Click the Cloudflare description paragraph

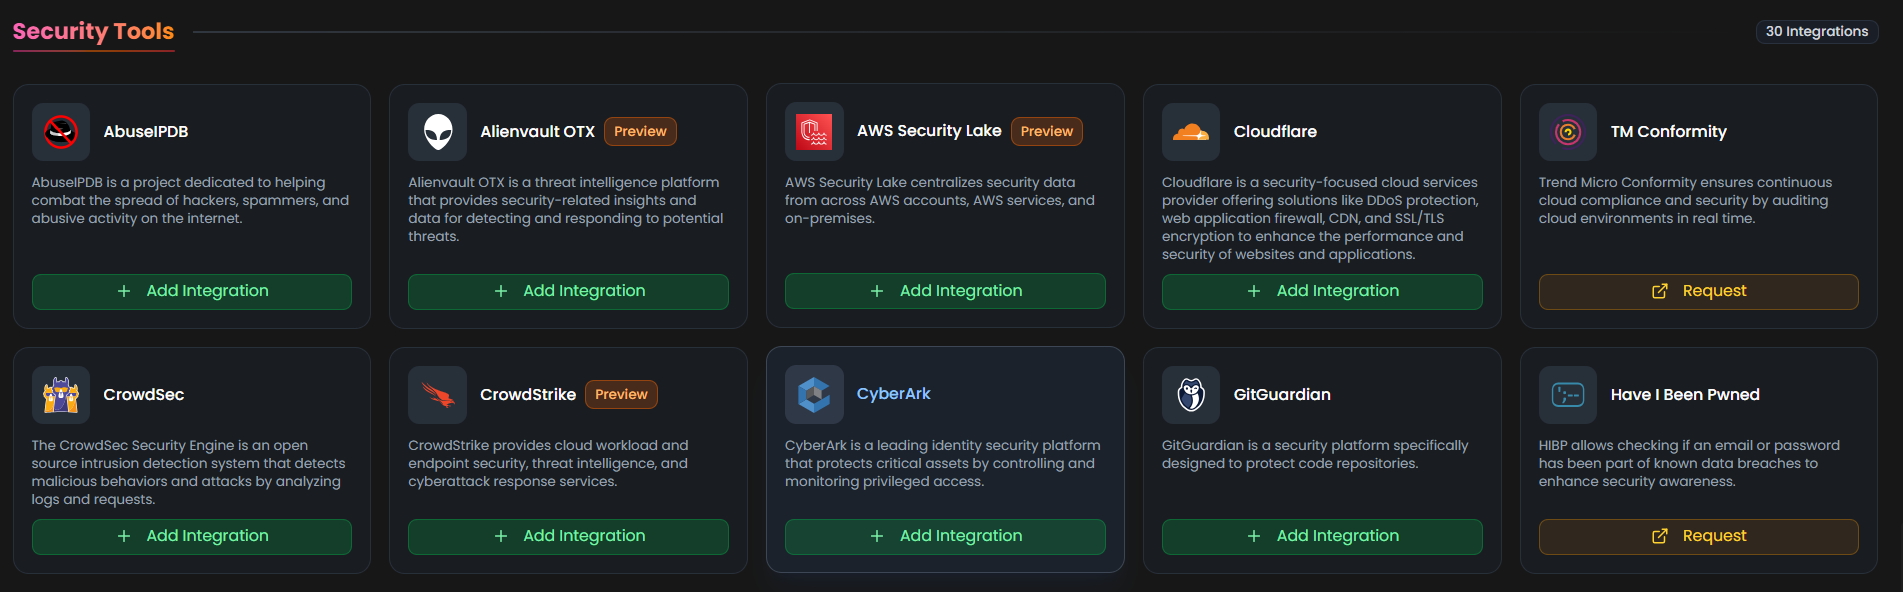pyautogui.click(x=1320, y=219)
